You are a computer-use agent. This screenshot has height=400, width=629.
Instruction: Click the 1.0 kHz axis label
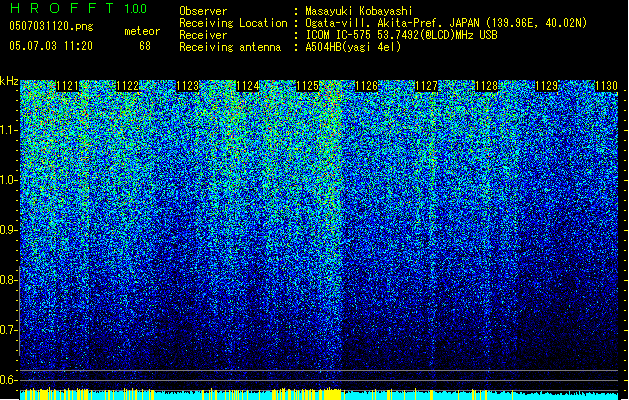(9, 180)
